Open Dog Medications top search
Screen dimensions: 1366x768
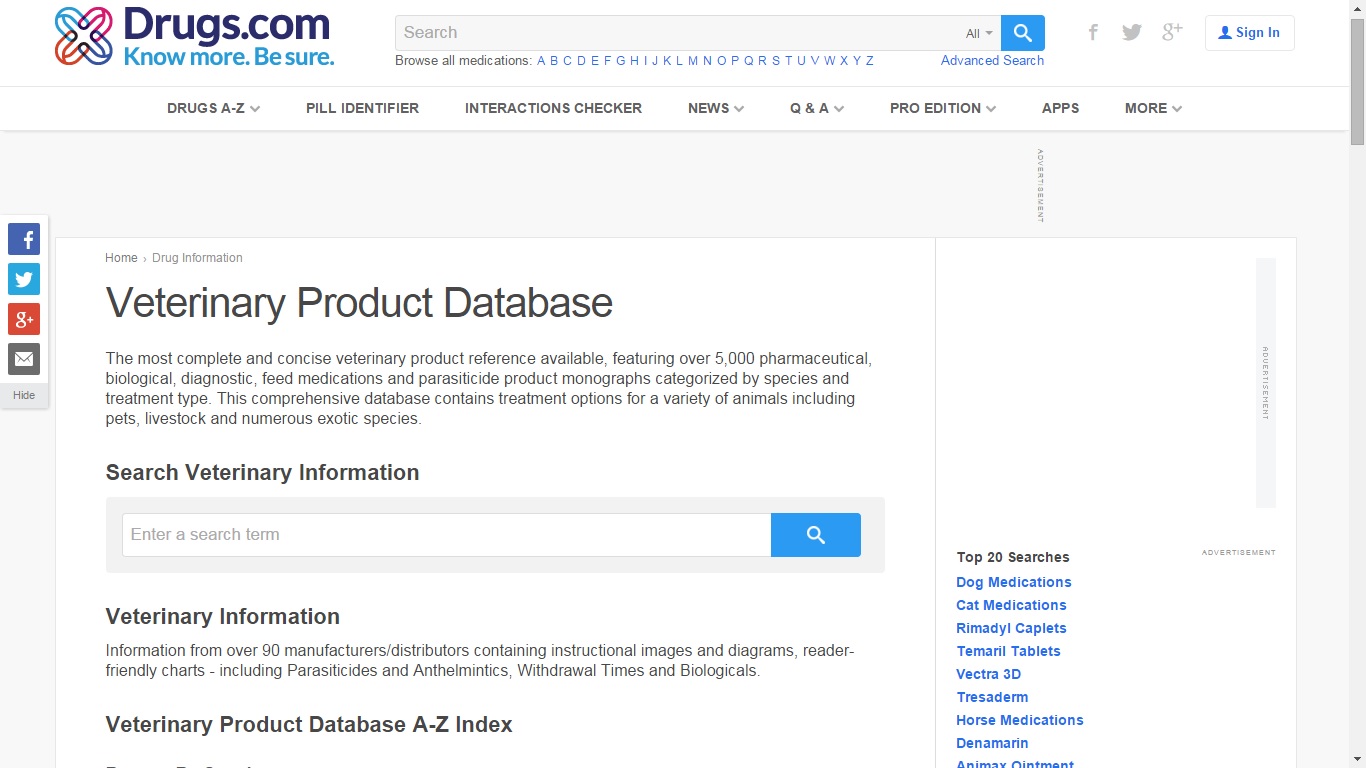pos(1014,582)
